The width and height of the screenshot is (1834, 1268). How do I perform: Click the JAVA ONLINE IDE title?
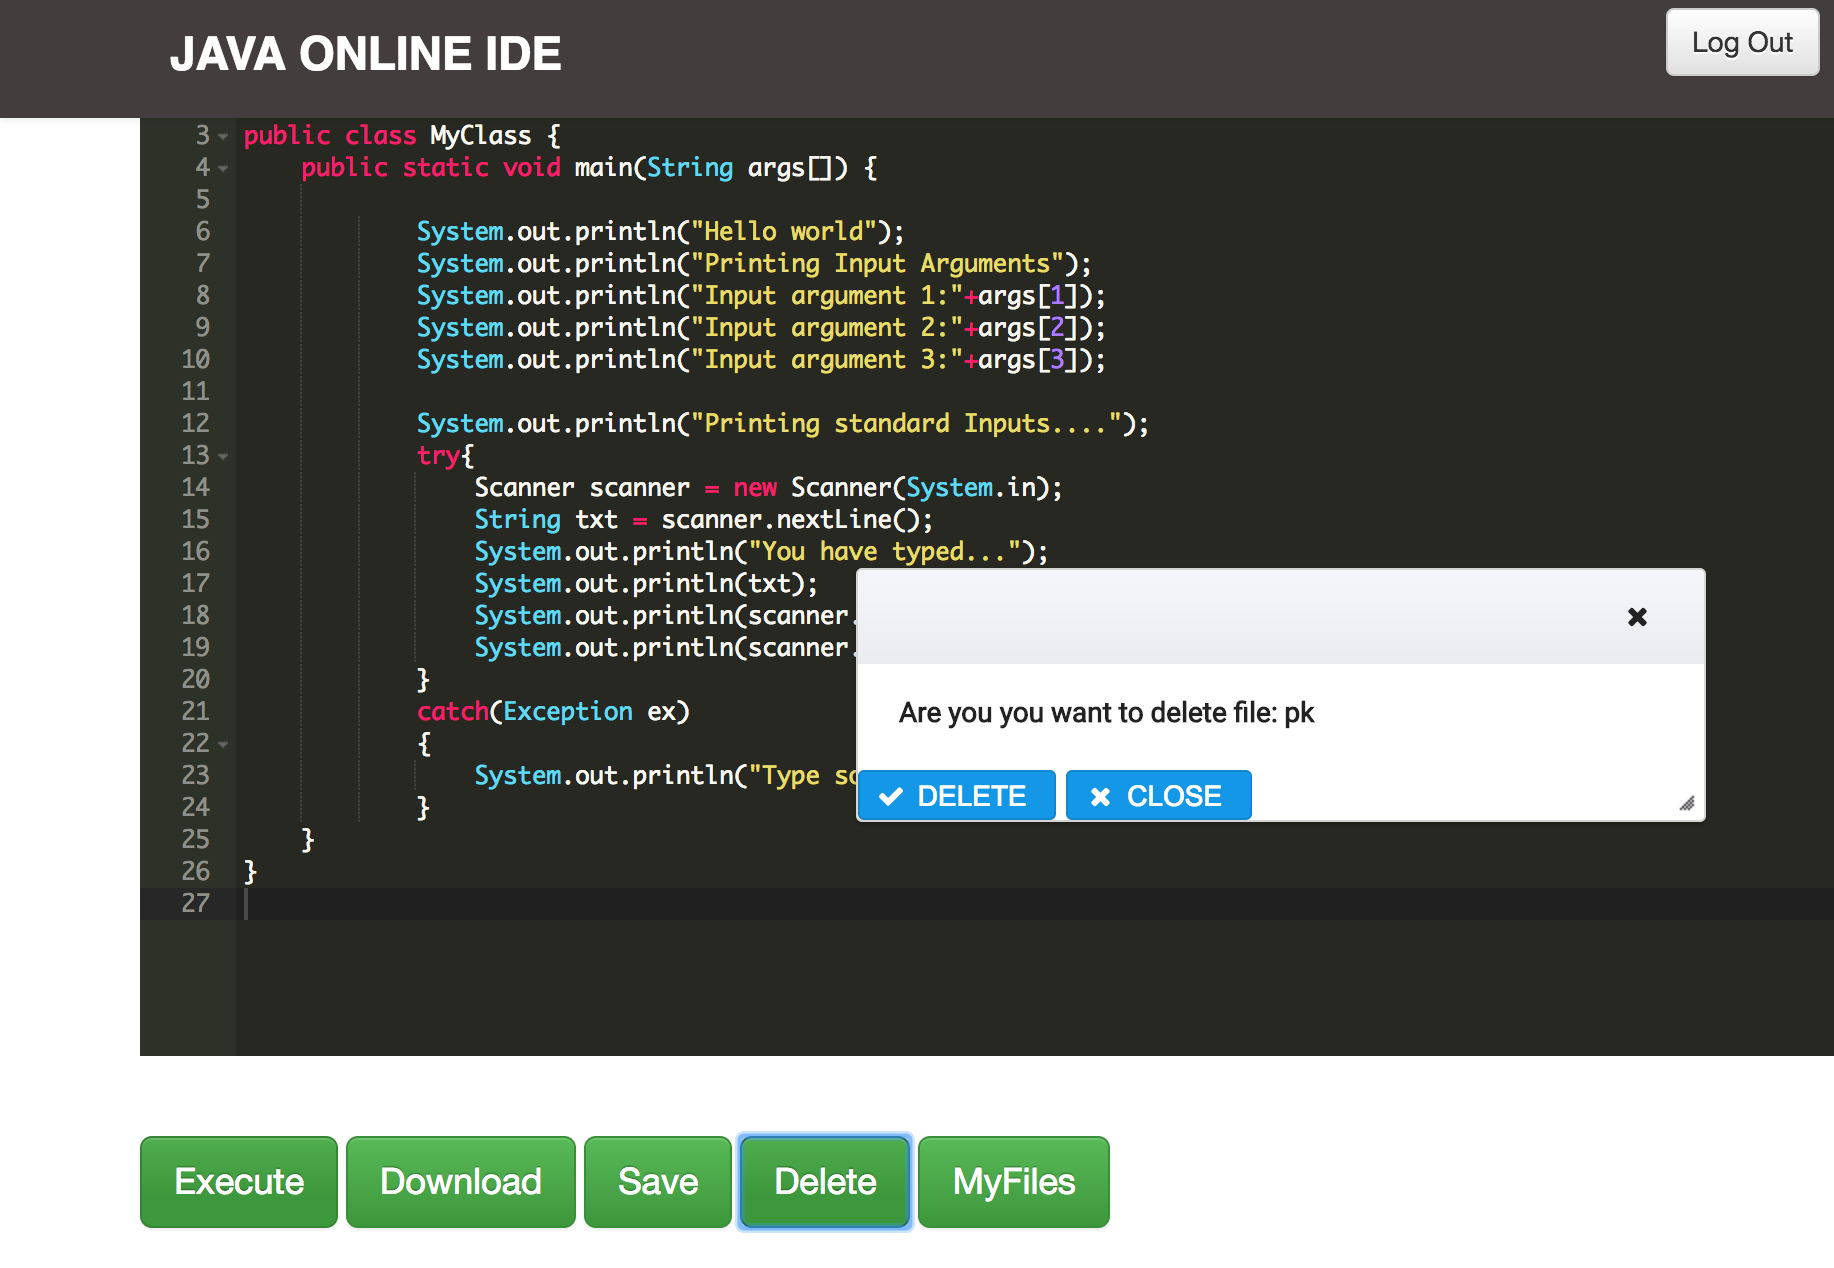point(365,54)
